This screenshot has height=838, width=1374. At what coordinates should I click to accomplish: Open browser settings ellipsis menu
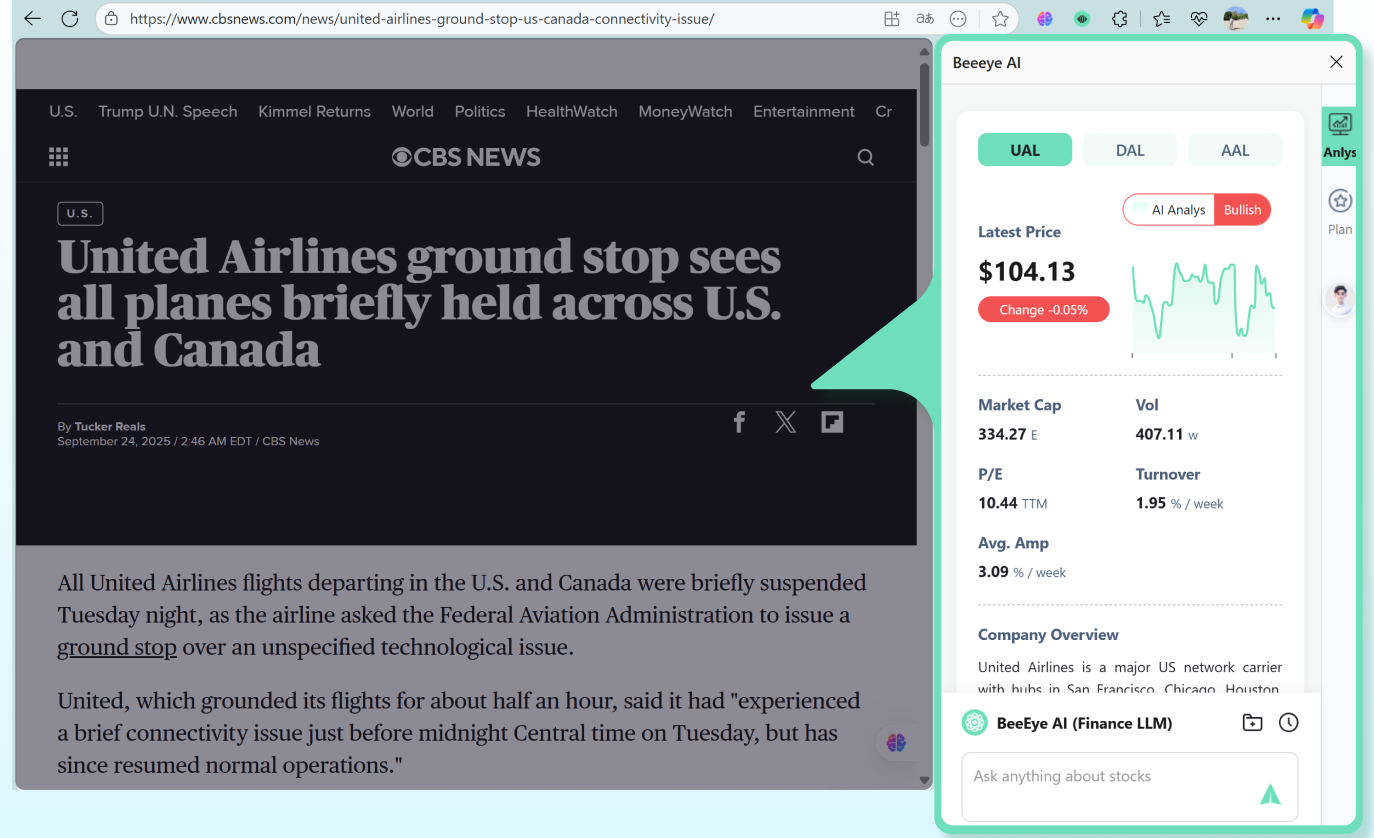[1273, 19]
